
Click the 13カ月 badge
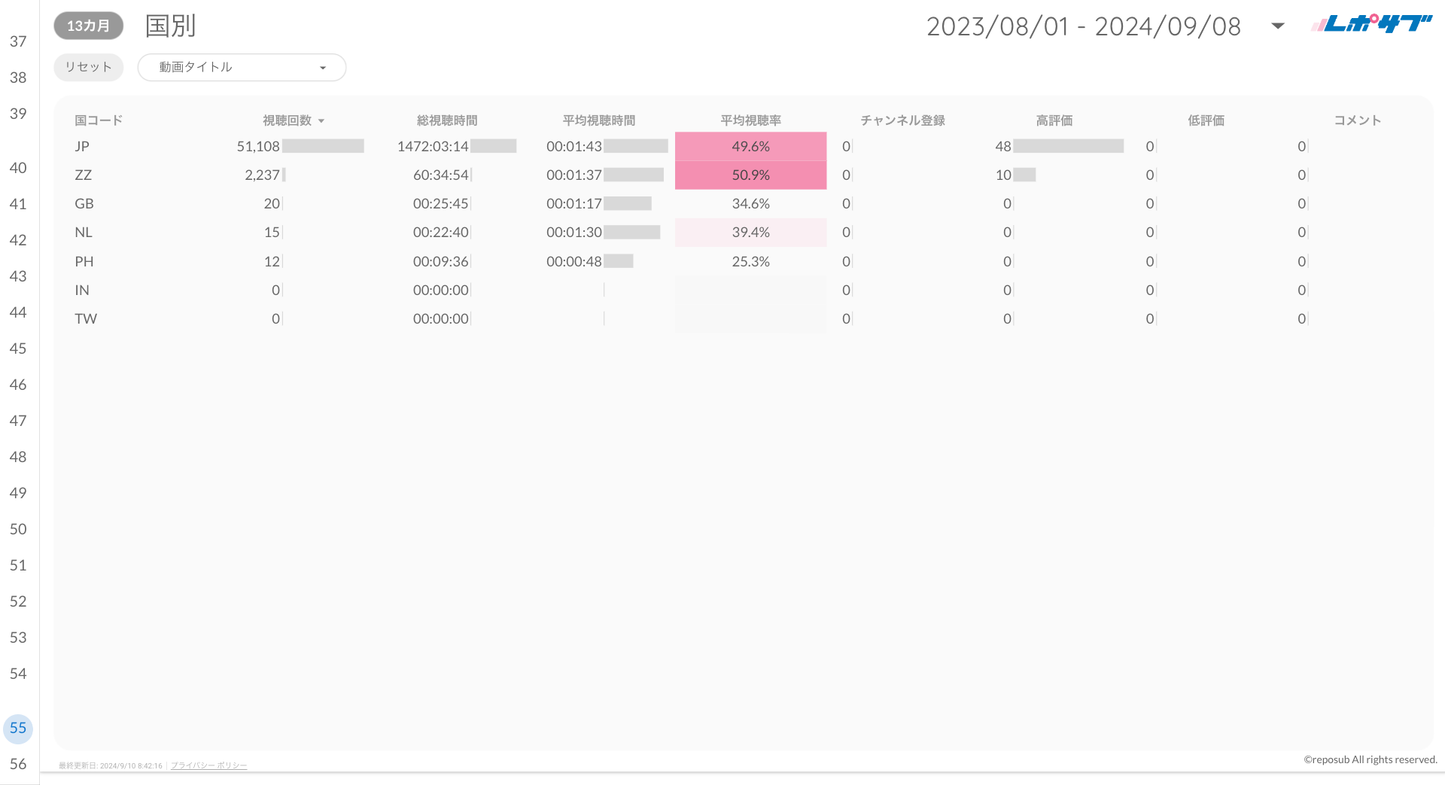(x=89, y=26)
